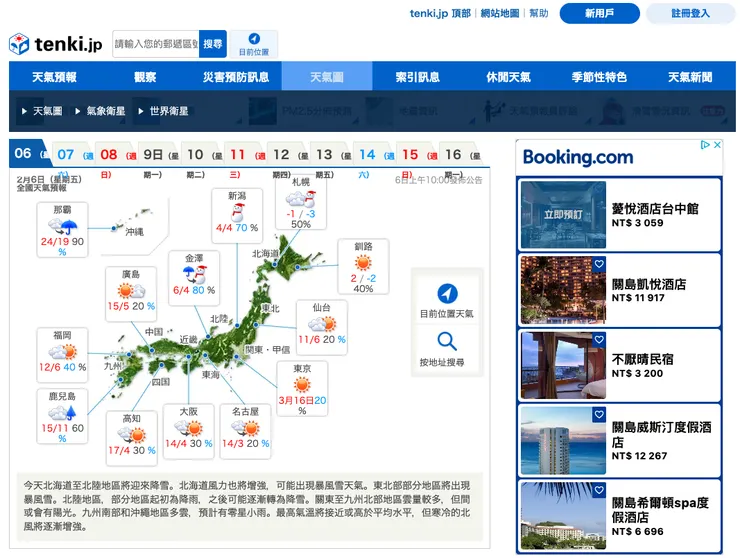
Task: Open the 災害預防訊息 menu
Action: pyautogui.click(x=236, y=76)
